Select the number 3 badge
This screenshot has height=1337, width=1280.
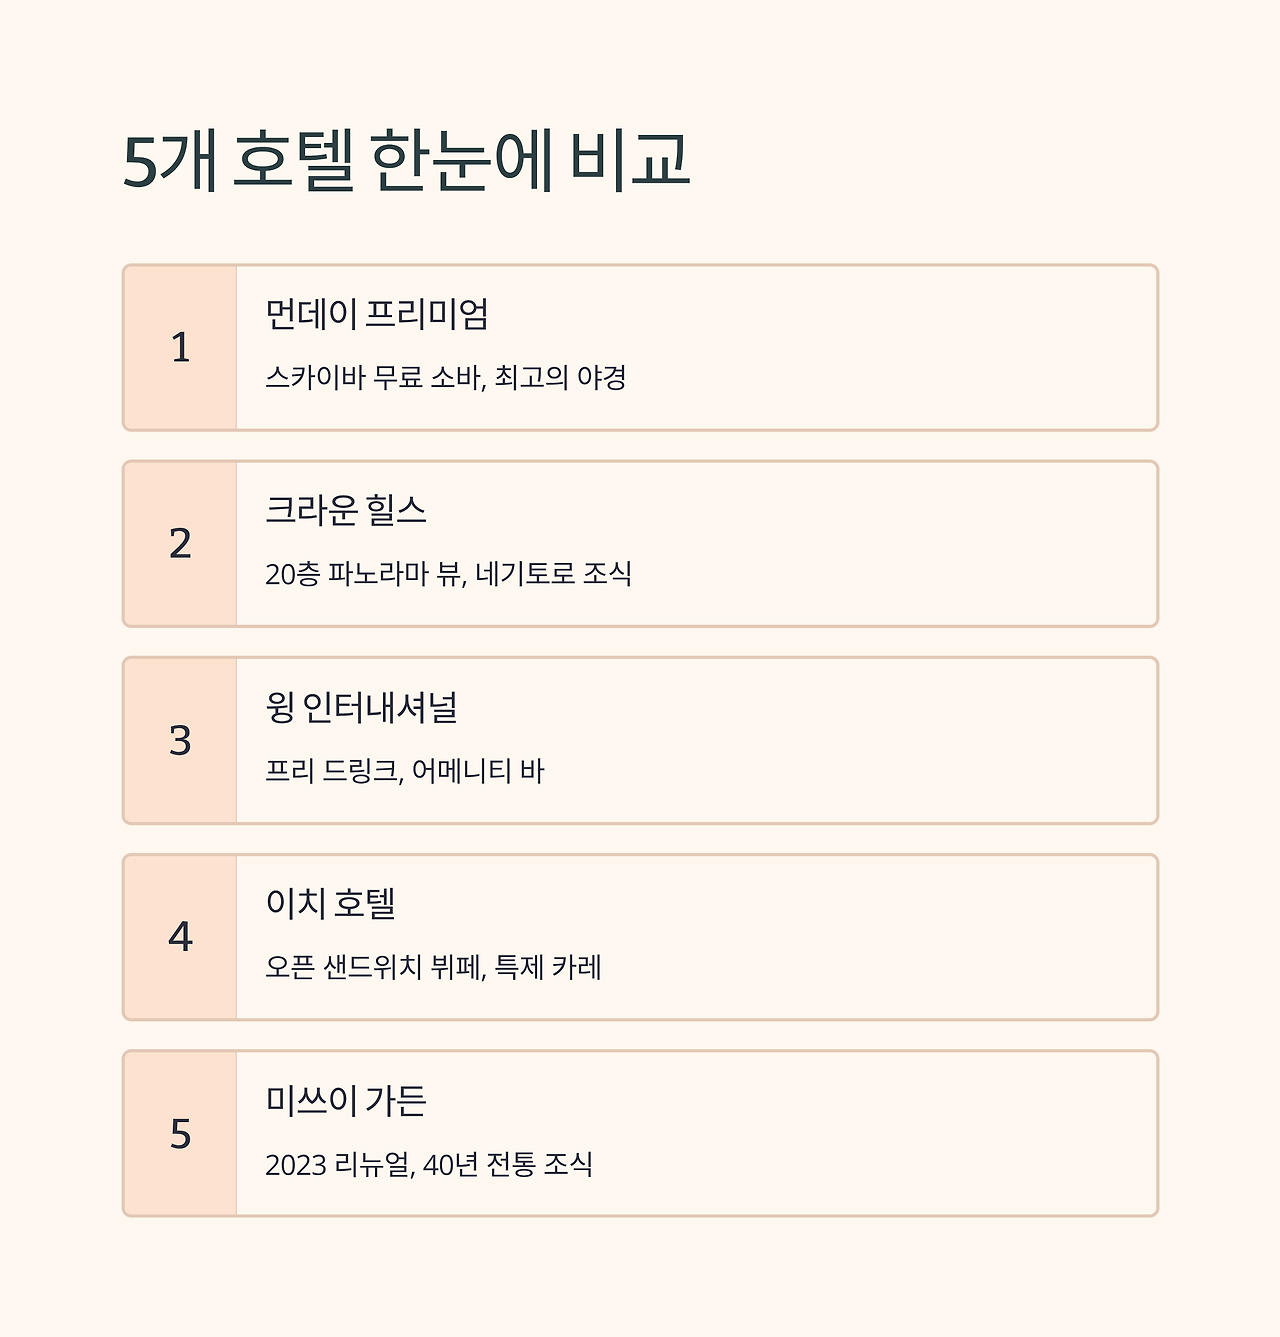(180, 741)
